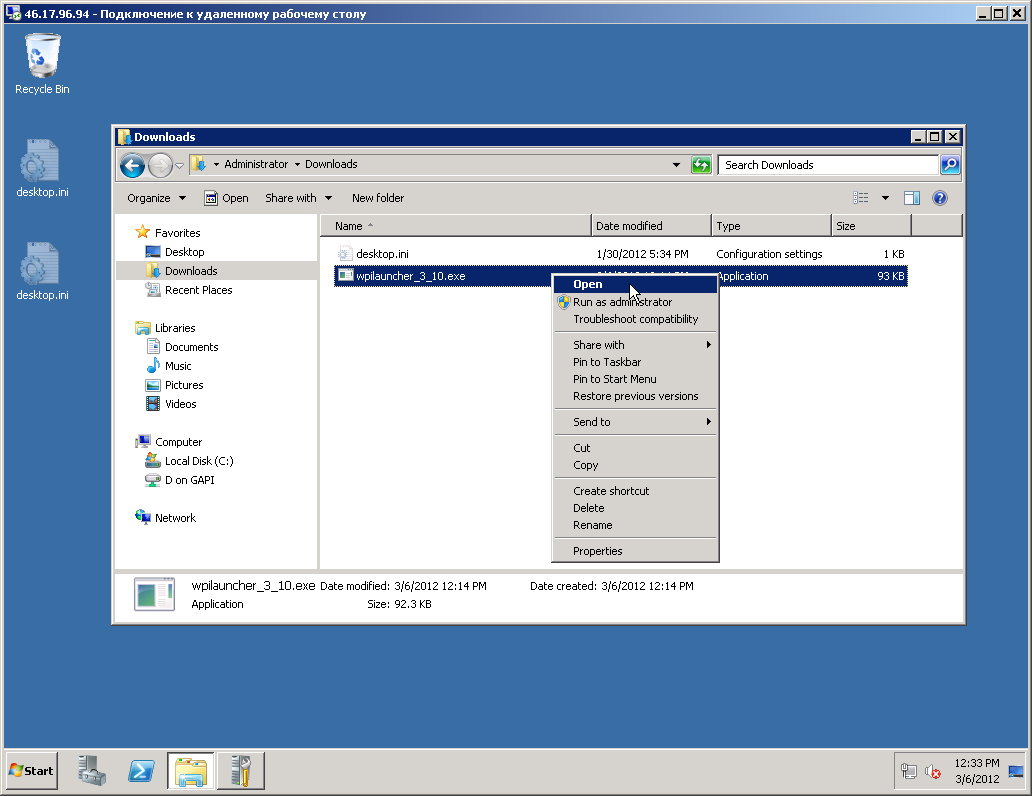Screen dimensions: 1032x796
Task: Click the Forward navigation arrow
Action: point(160,165)
